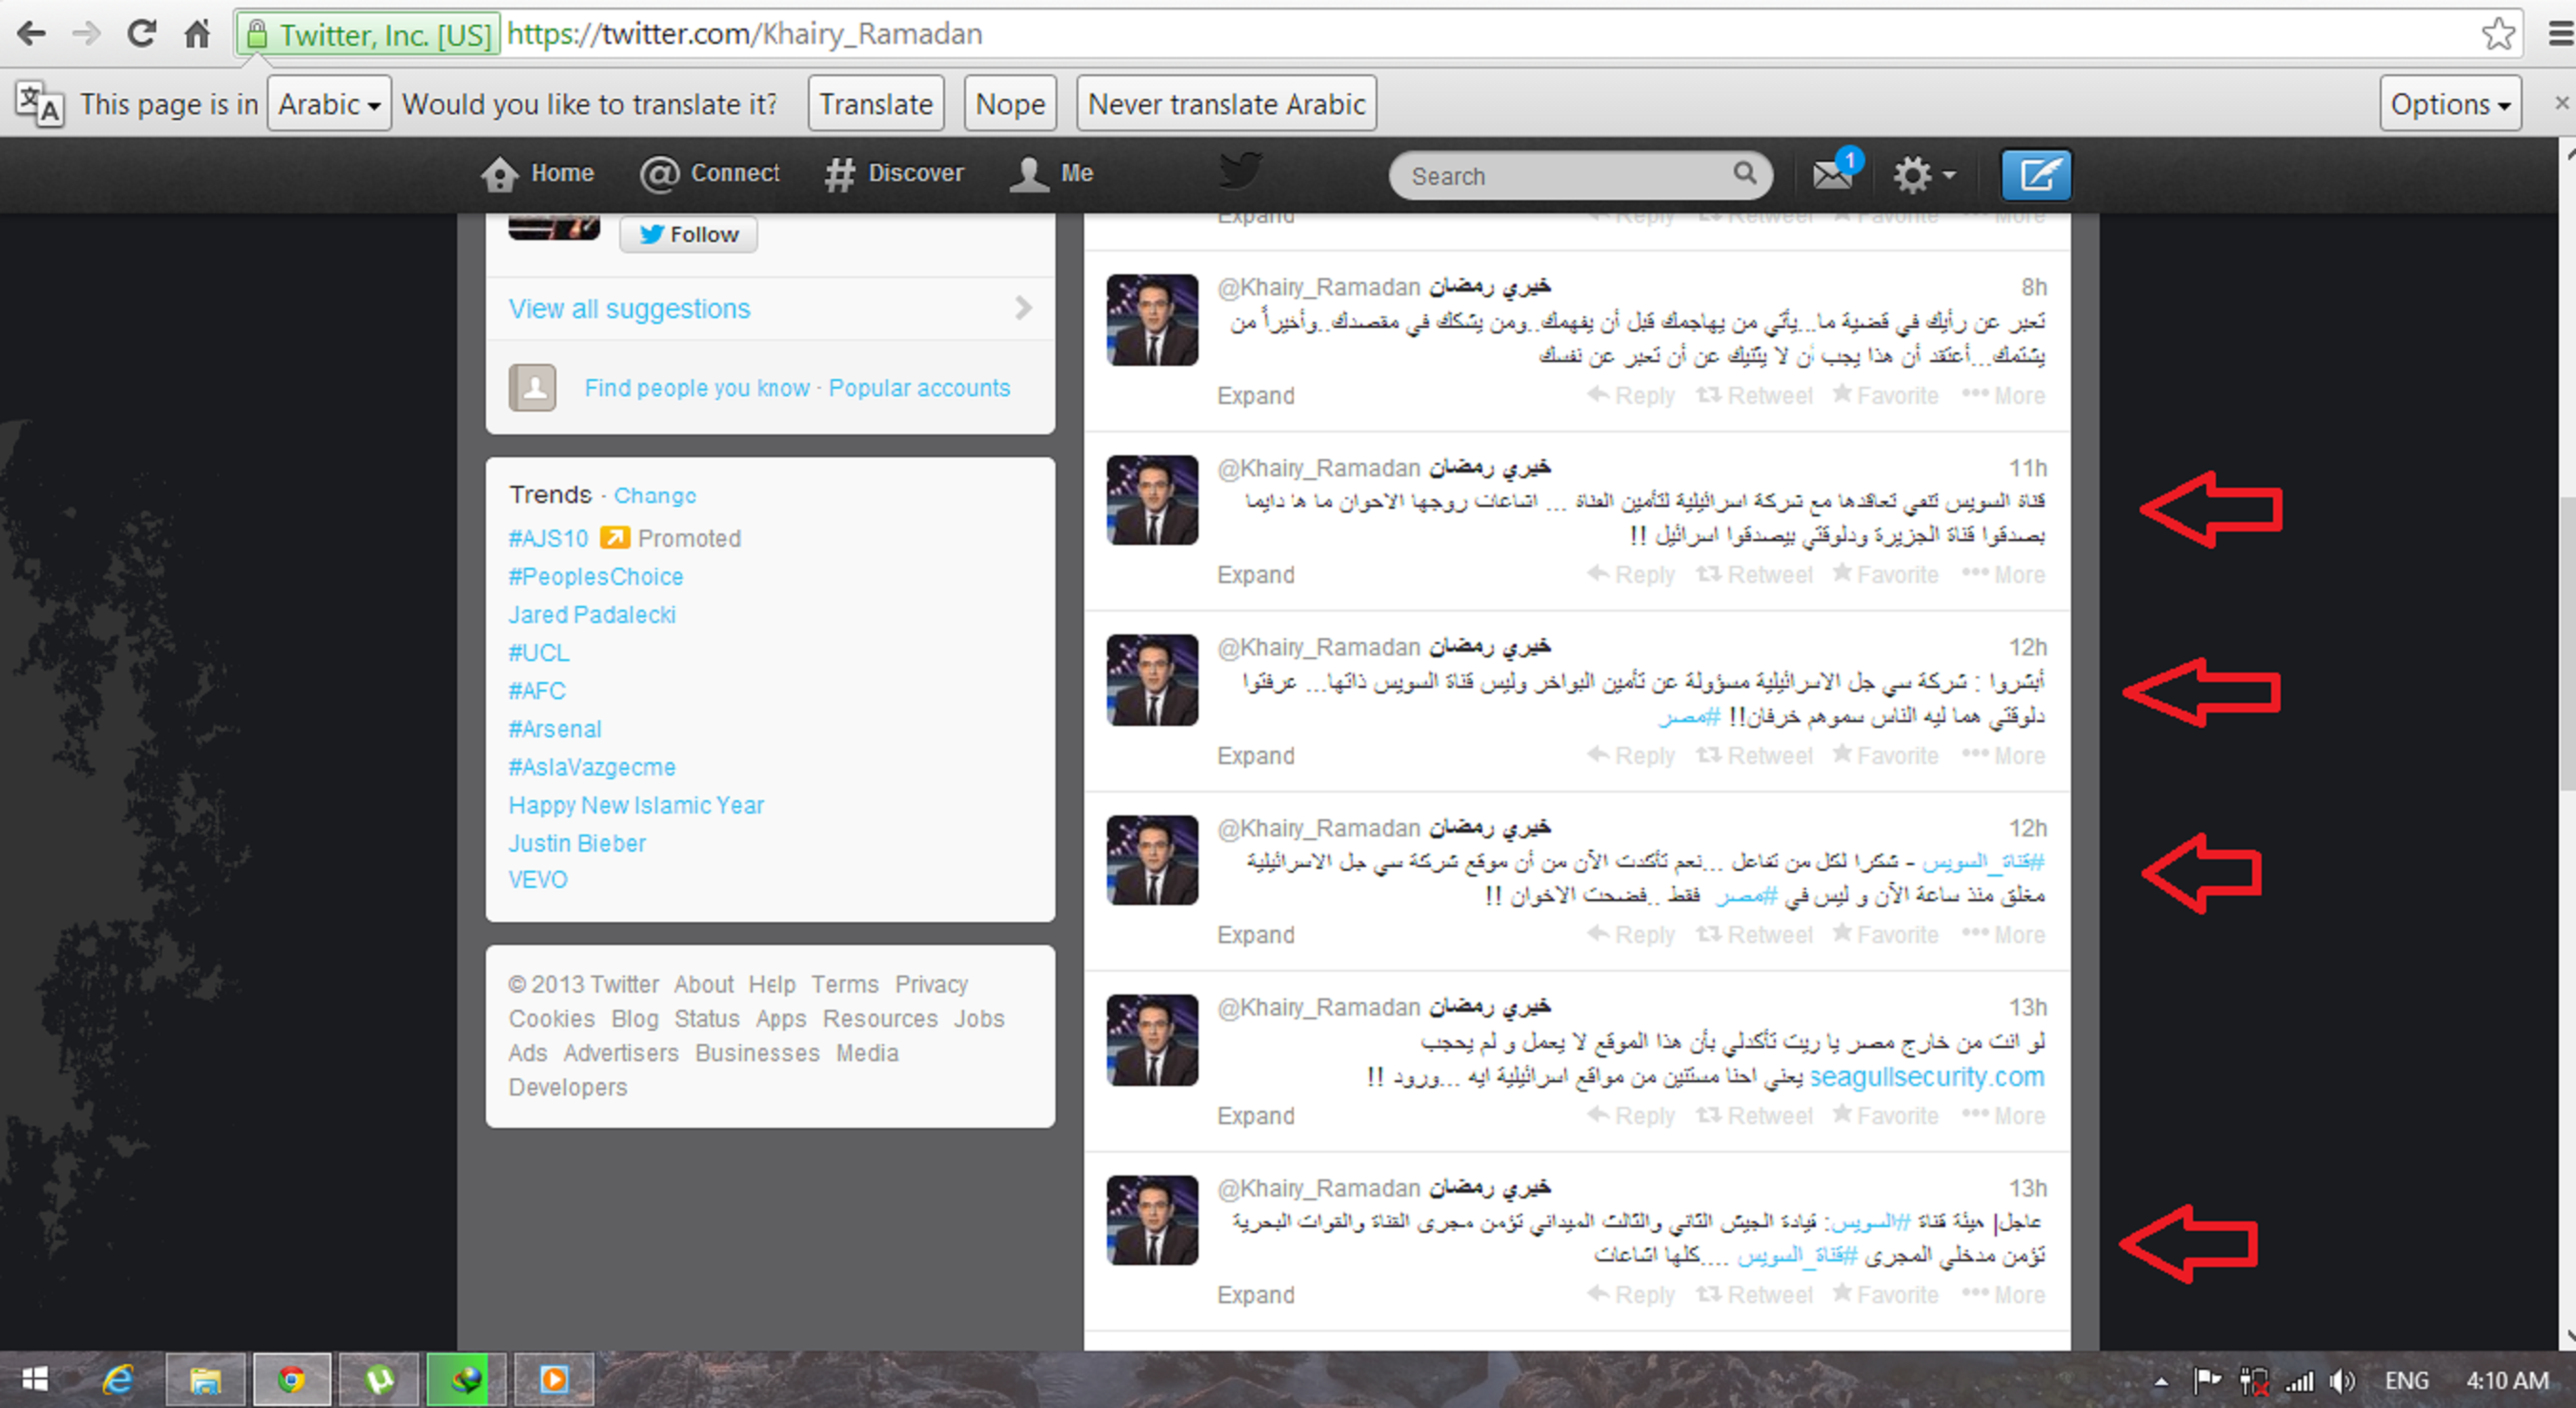Viewport: 2576px width, 1408px height.
Task: Bookmark page with the star icon
Action: coord(2497,34)
